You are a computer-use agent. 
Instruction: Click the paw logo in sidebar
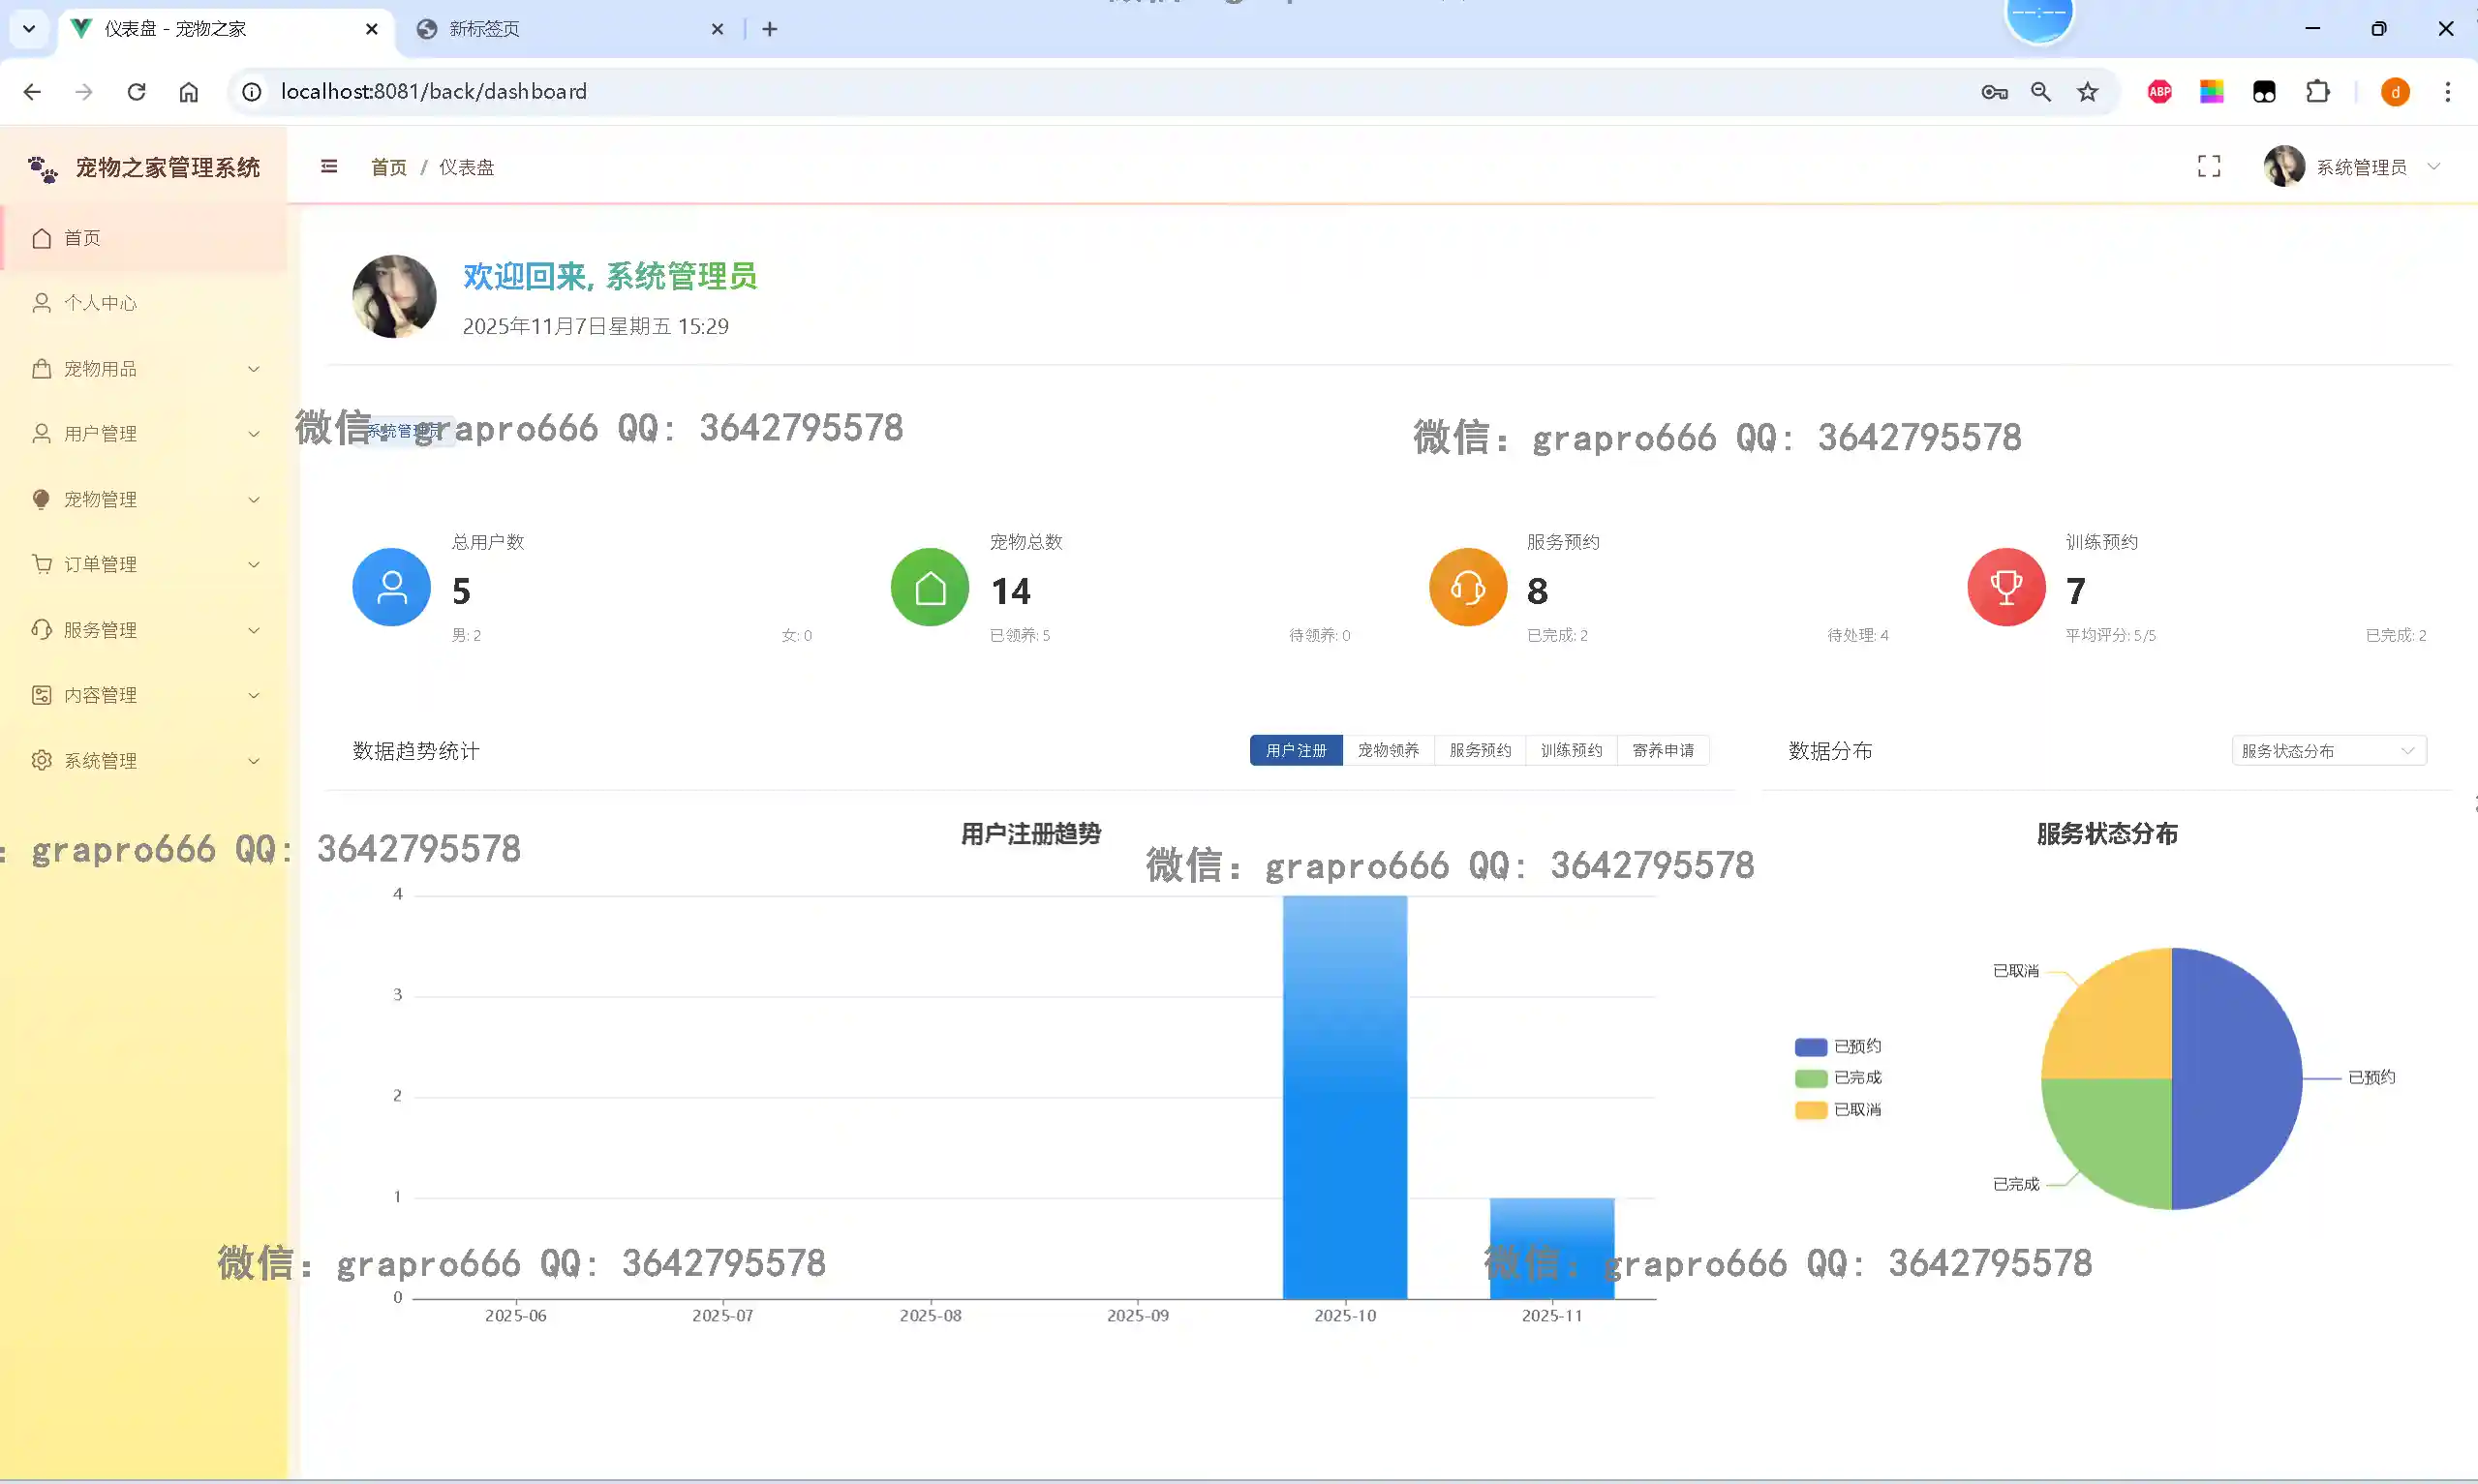click(x=42, y=169)
